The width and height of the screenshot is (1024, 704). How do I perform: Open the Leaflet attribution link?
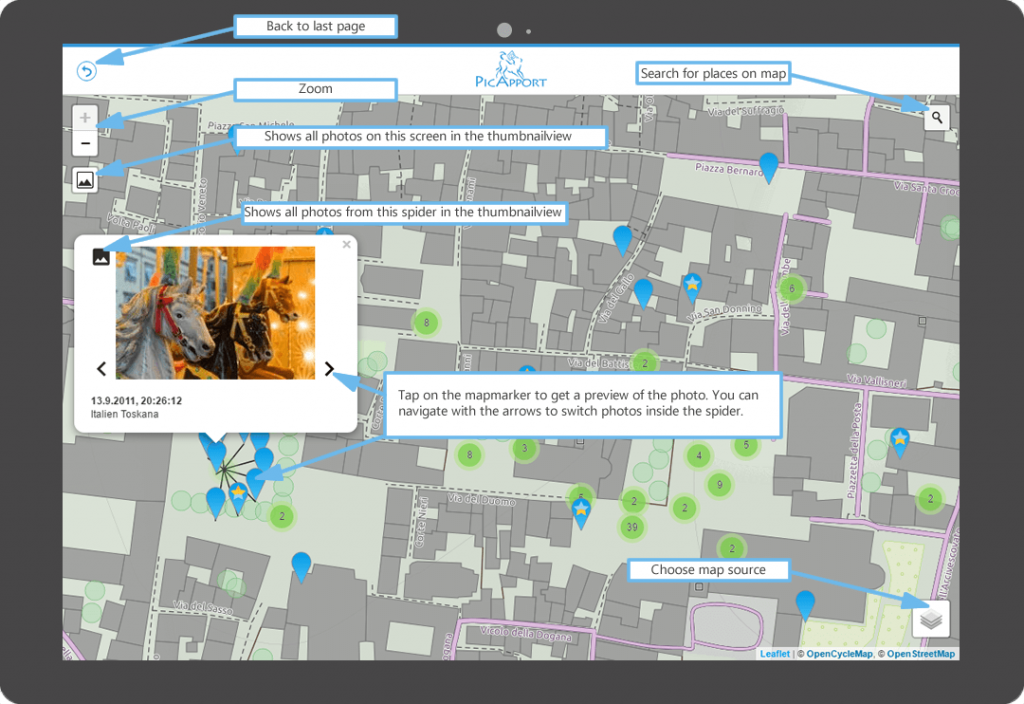click(x=774, y=654)
